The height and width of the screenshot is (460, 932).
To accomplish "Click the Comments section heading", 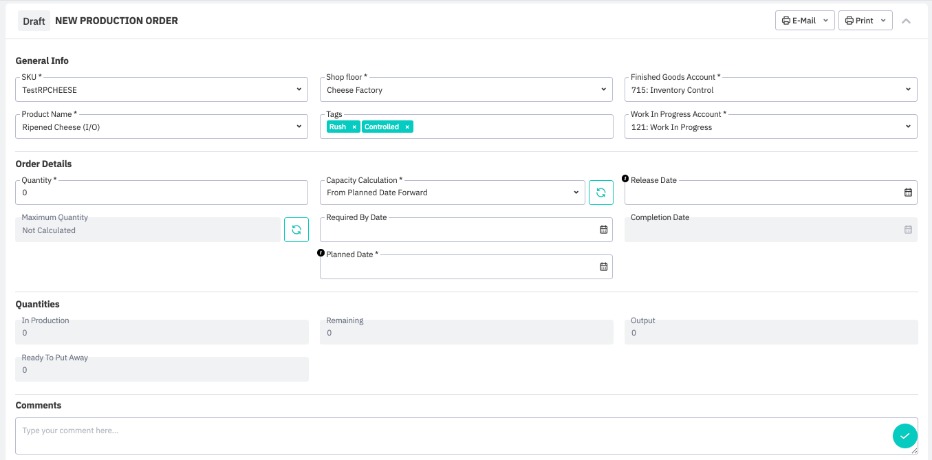I will click(x=38, y=405).
